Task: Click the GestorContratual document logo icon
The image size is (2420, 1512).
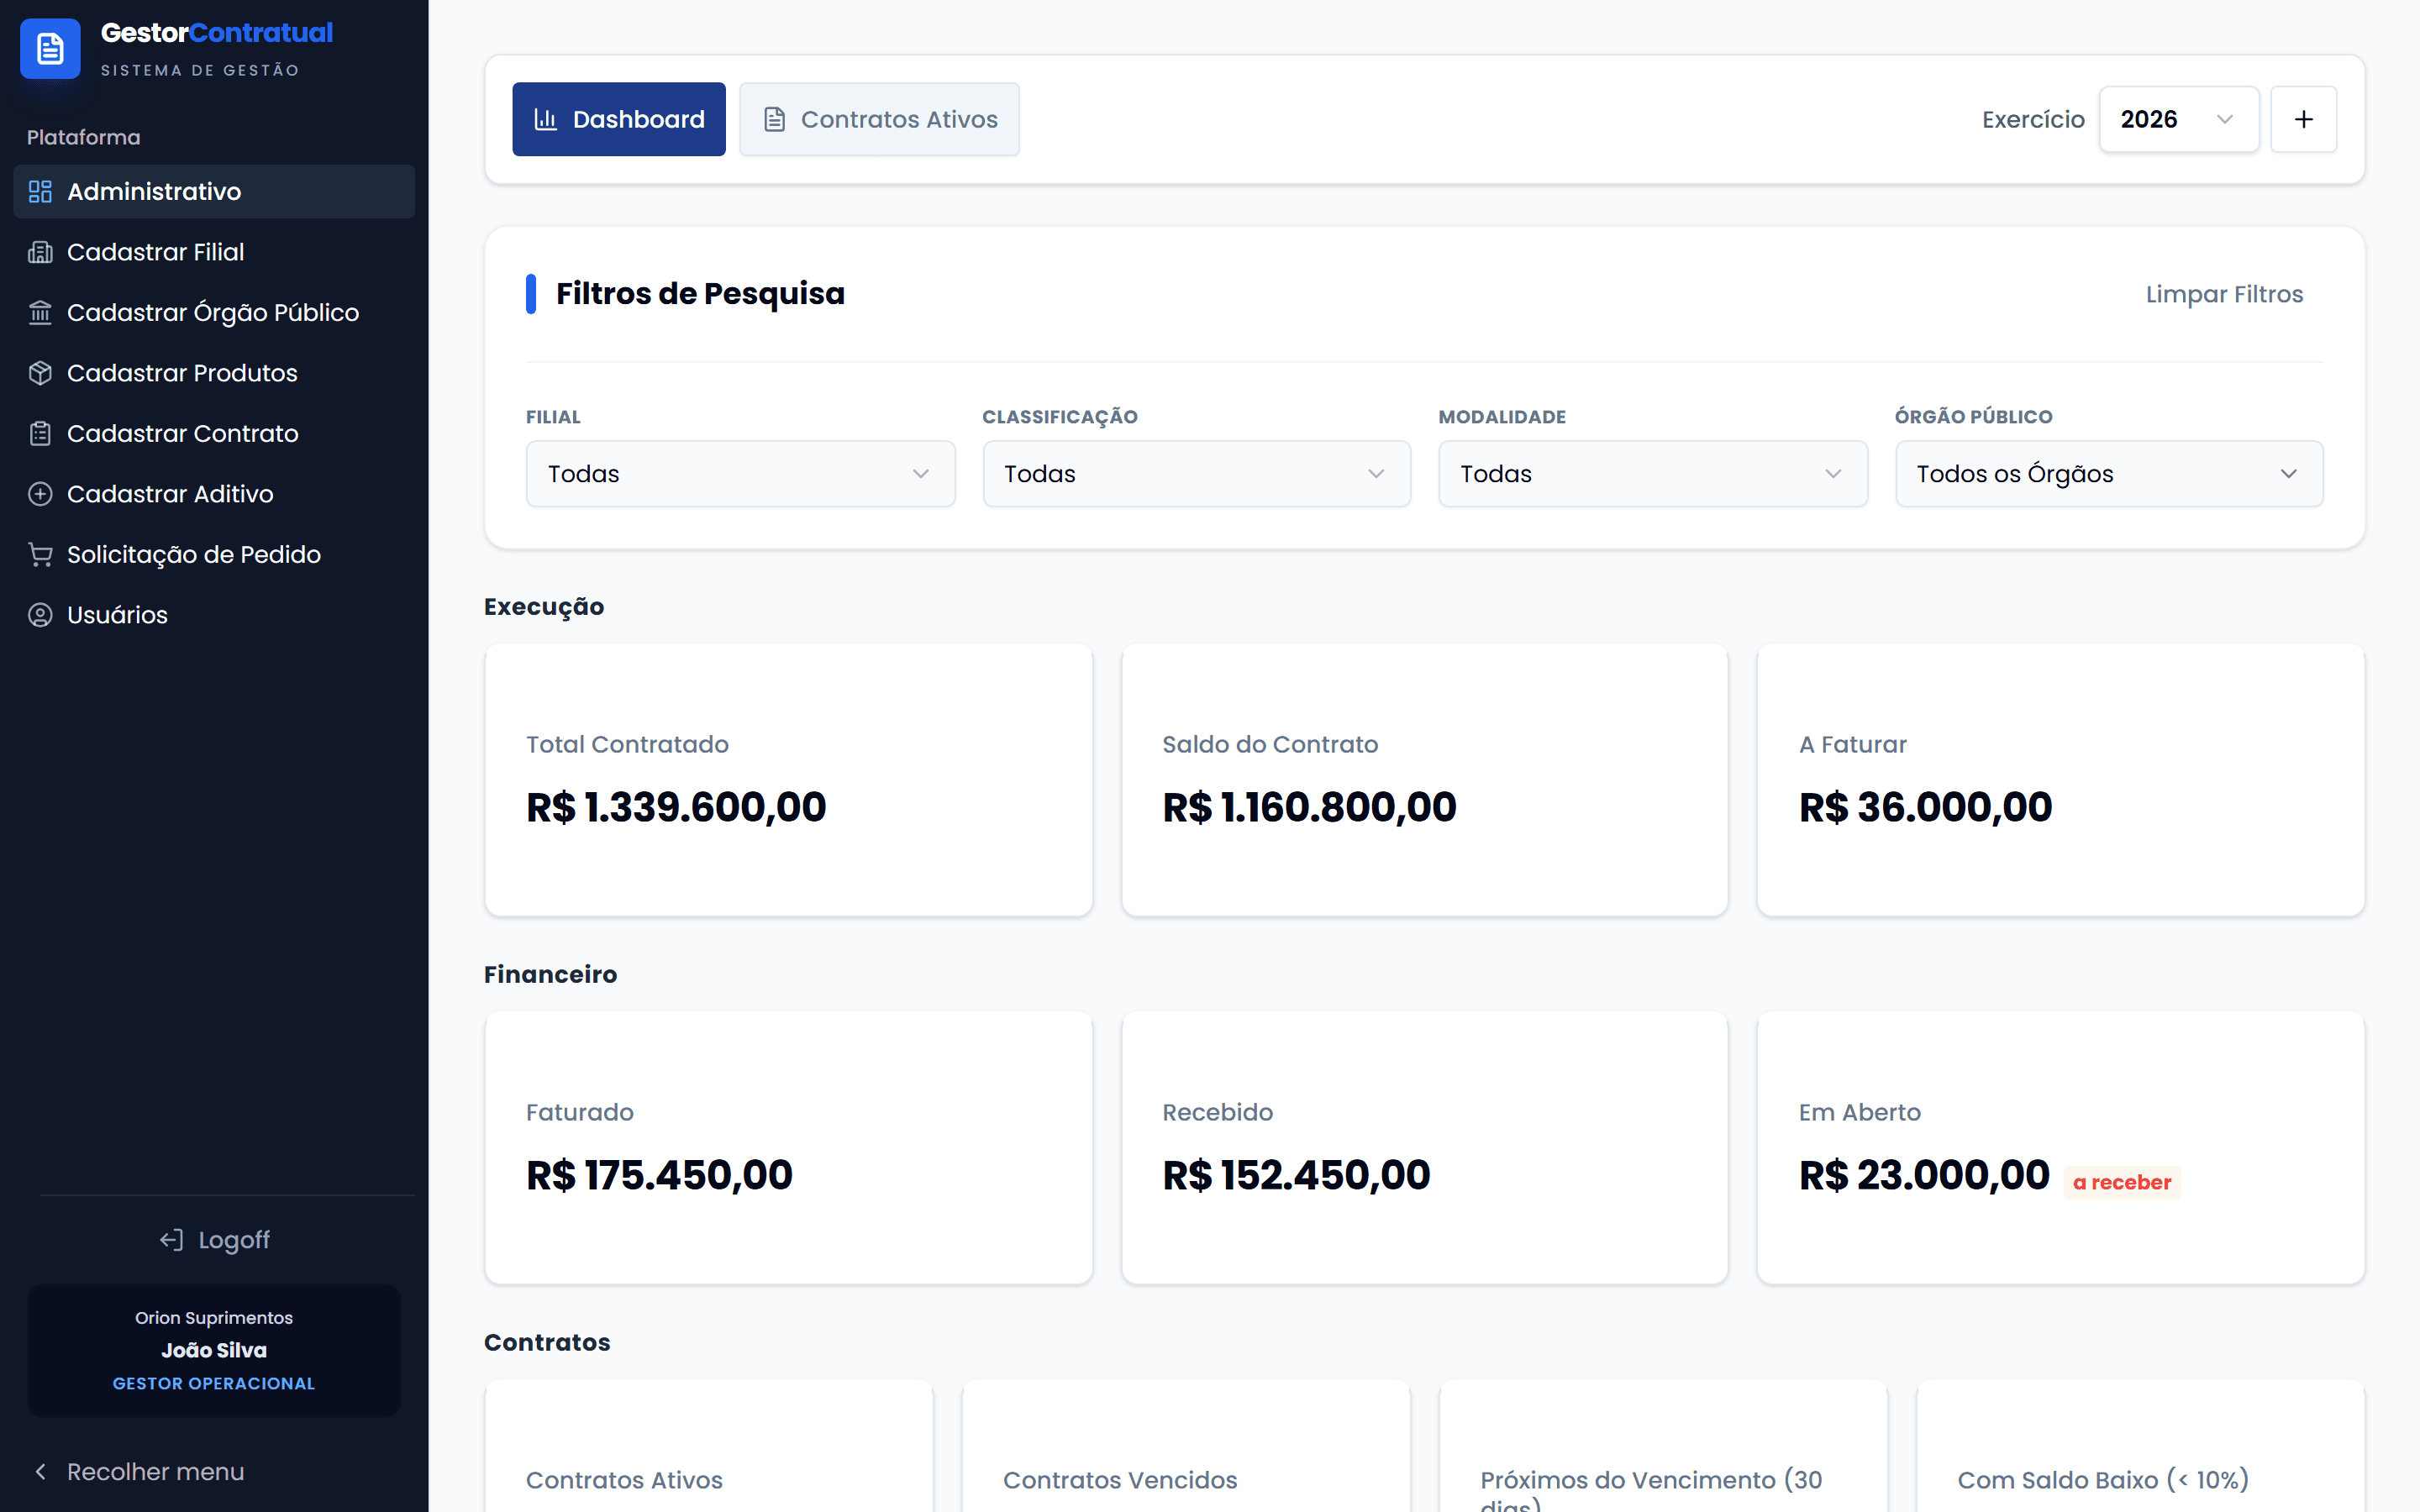Action: click(x=50, y=48)
